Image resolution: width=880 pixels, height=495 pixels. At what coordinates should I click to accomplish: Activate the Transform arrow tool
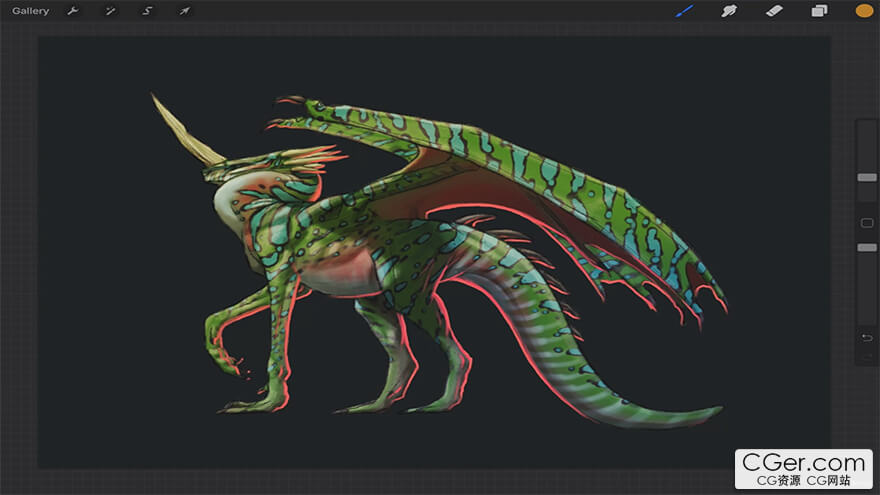click(x=184, y=11)
